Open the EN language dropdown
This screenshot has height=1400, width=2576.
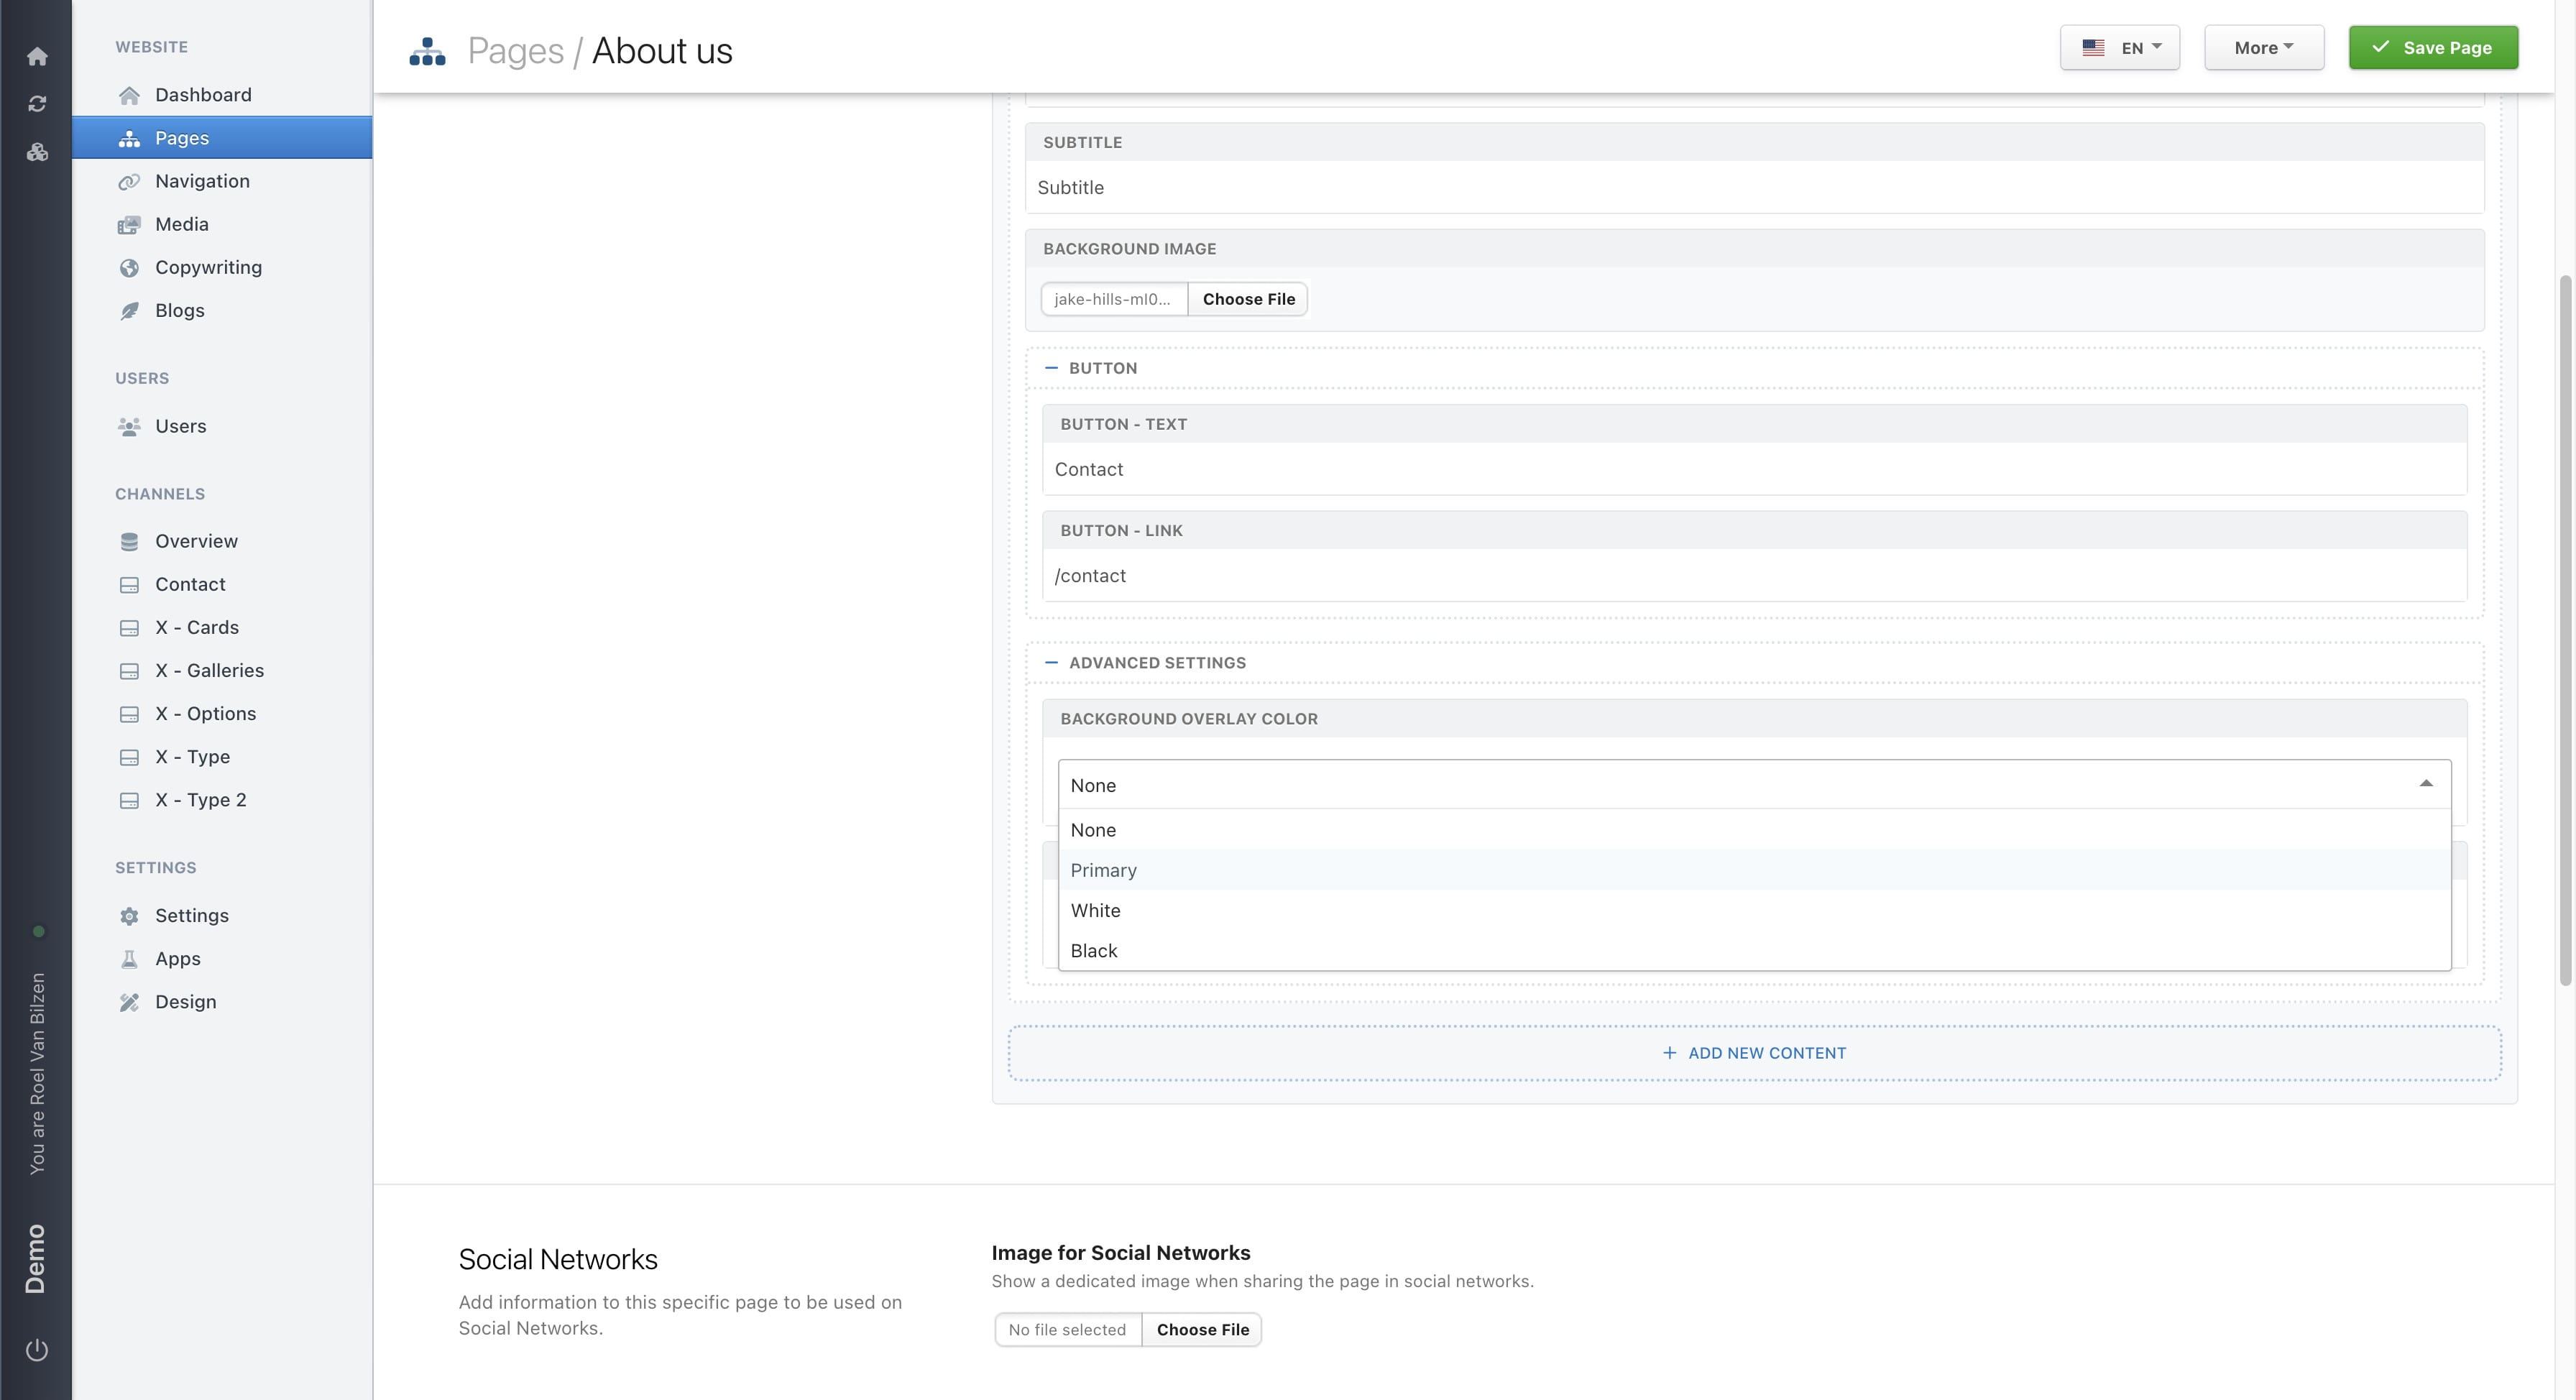[2119, 48]
